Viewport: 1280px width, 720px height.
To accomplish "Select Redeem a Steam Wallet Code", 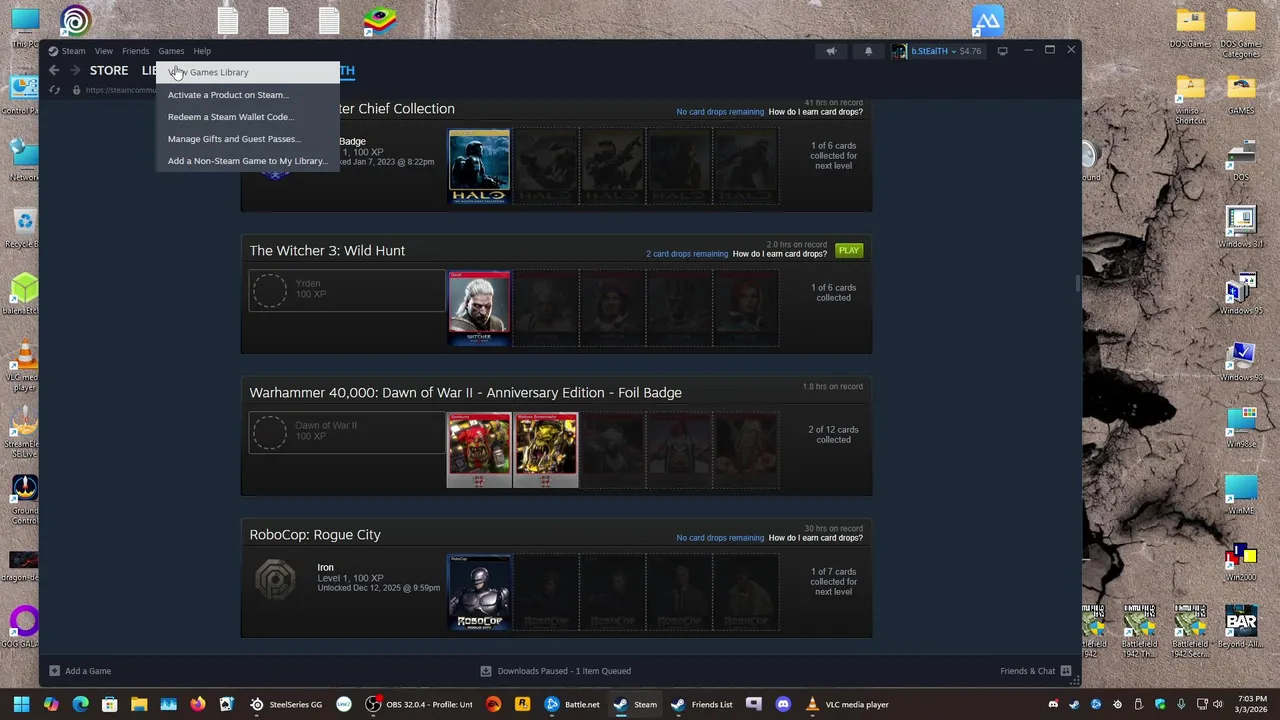I will [x=248, y=117].
